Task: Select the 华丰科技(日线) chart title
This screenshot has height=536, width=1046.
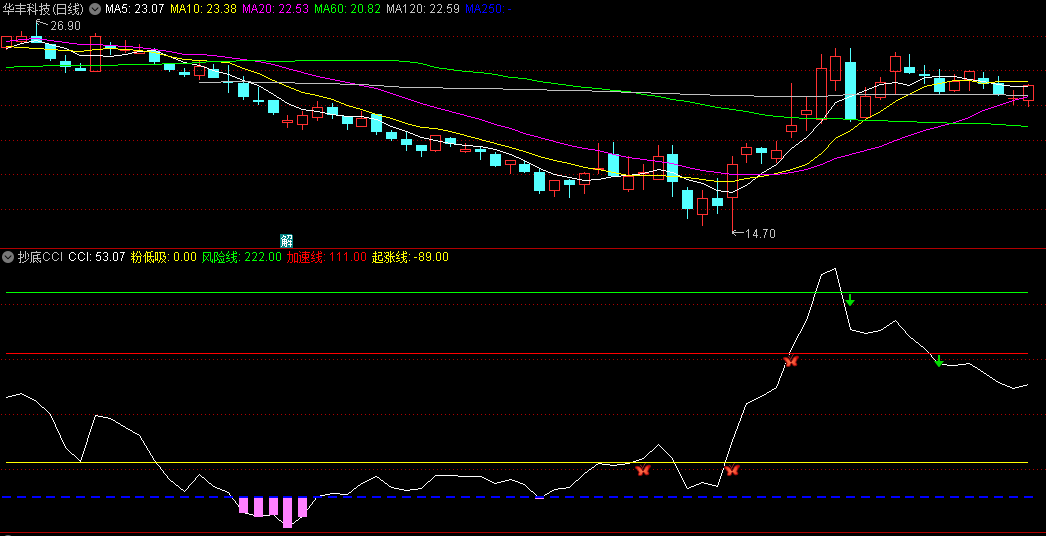Action: [x=43, y=9]
